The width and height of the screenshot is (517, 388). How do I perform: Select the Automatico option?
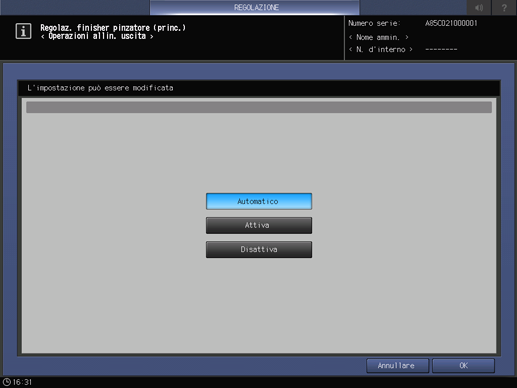pyautogui.click(x=259, y=201)
